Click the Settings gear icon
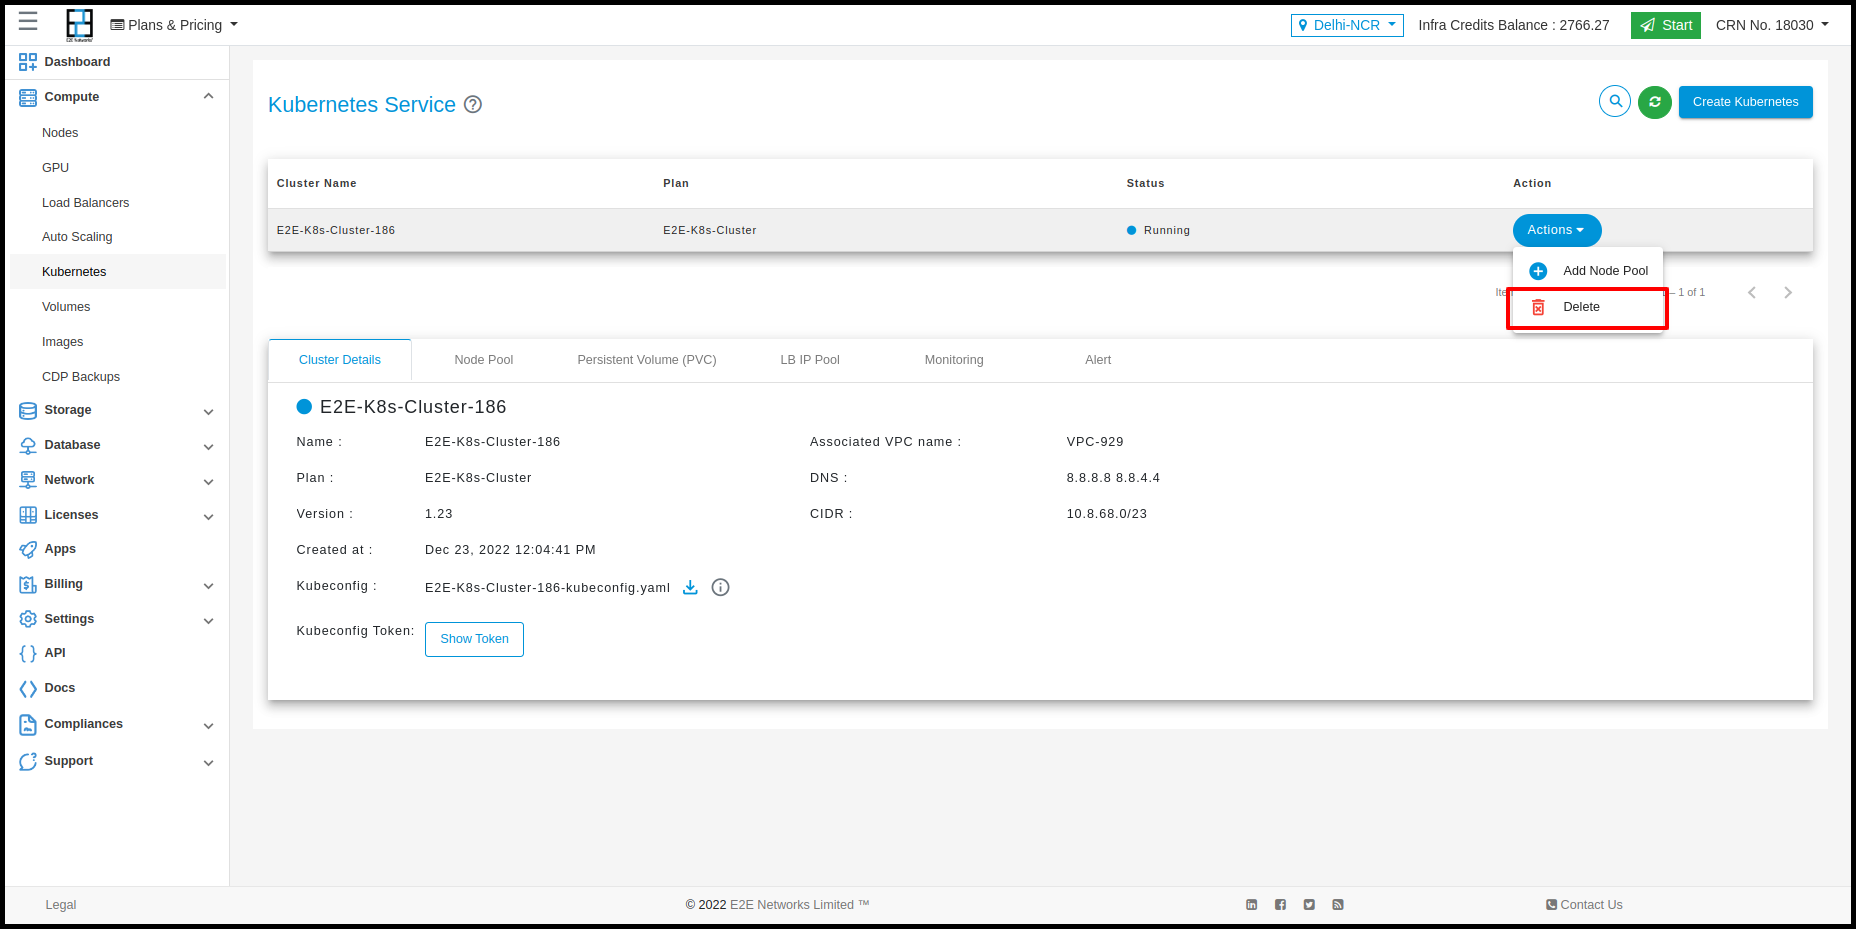The image size is (1856, 929). coord(28,619)
